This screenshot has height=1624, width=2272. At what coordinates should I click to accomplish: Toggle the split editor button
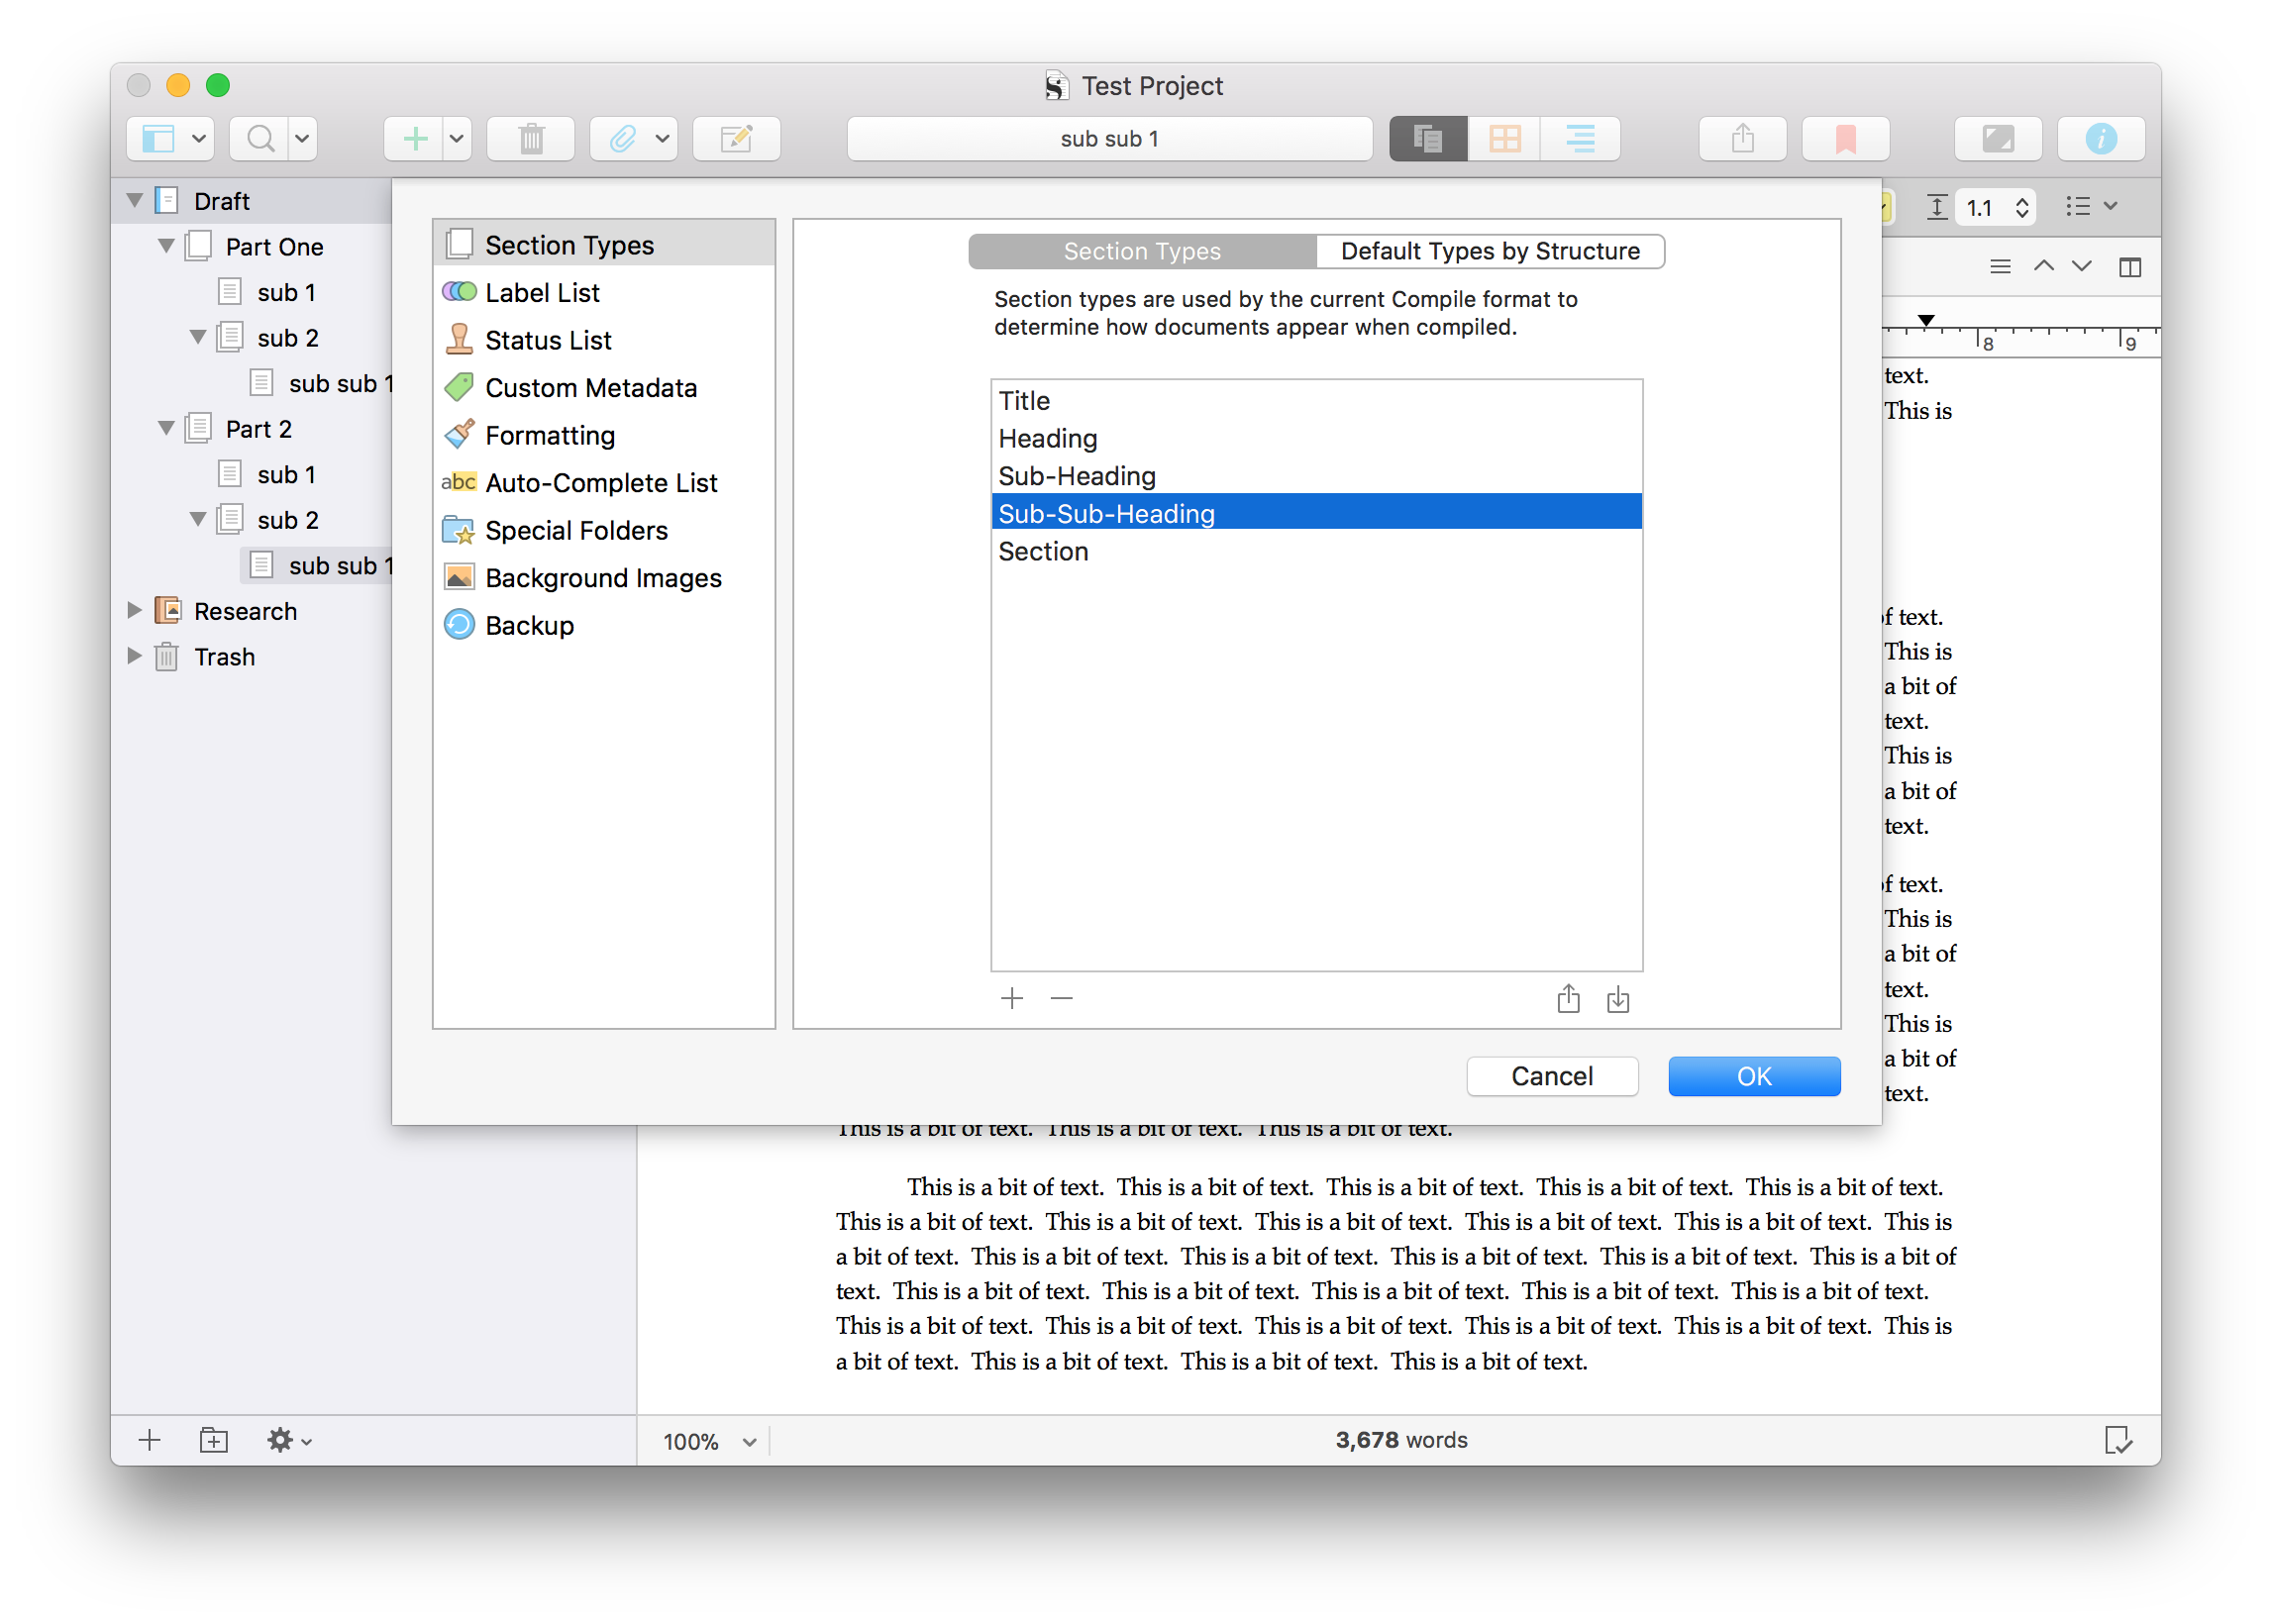[x=2130, y=267]
